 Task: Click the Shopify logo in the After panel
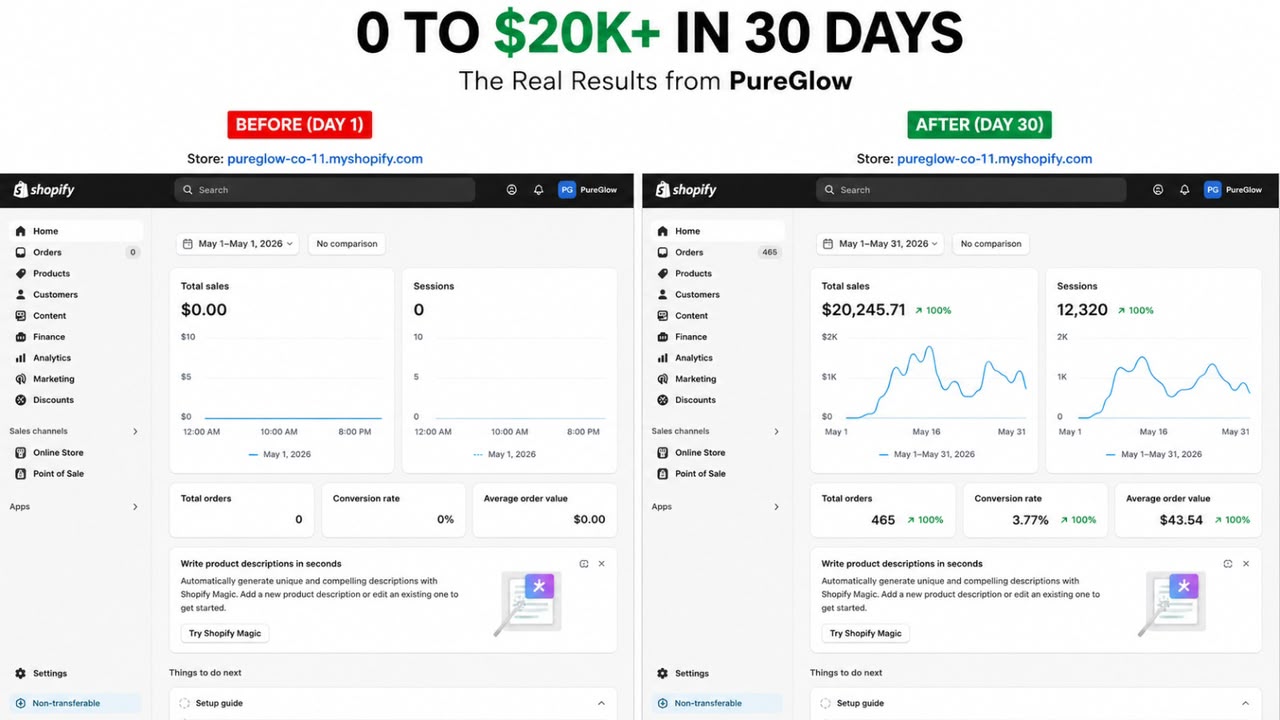pos(685,190)
